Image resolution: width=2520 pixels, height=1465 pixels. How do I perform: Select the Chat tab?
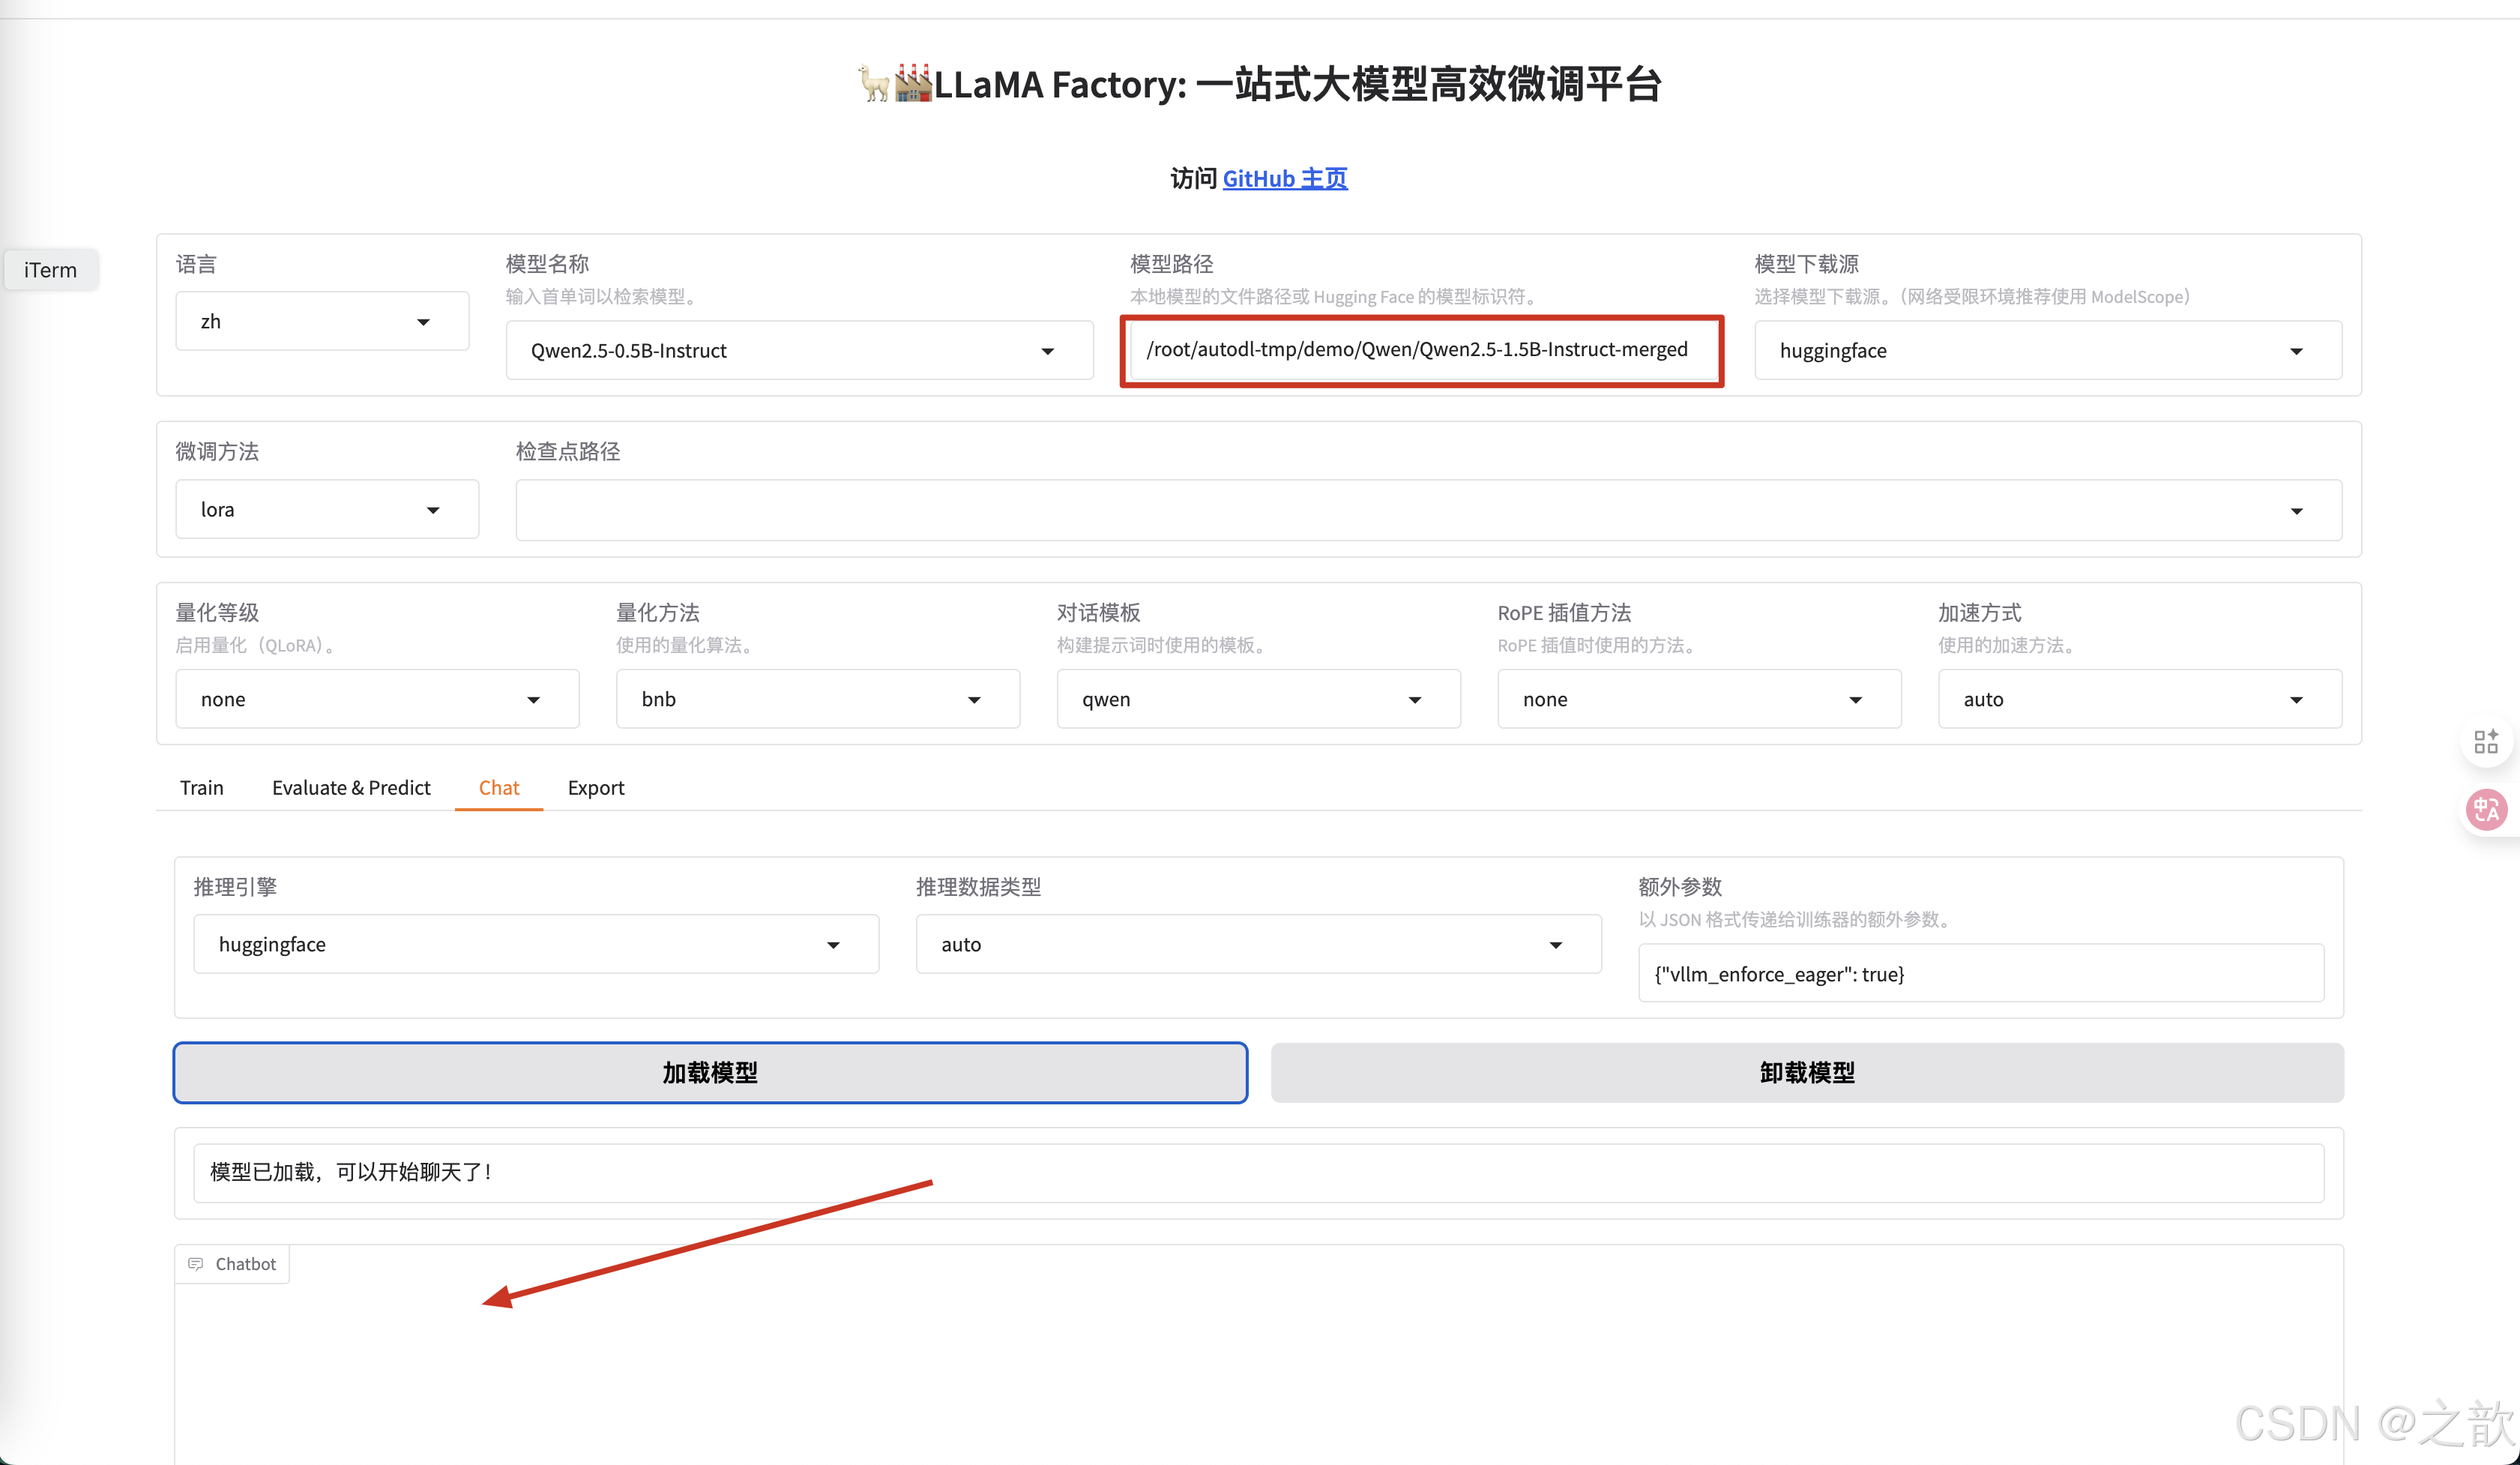(x=499, y=787)
